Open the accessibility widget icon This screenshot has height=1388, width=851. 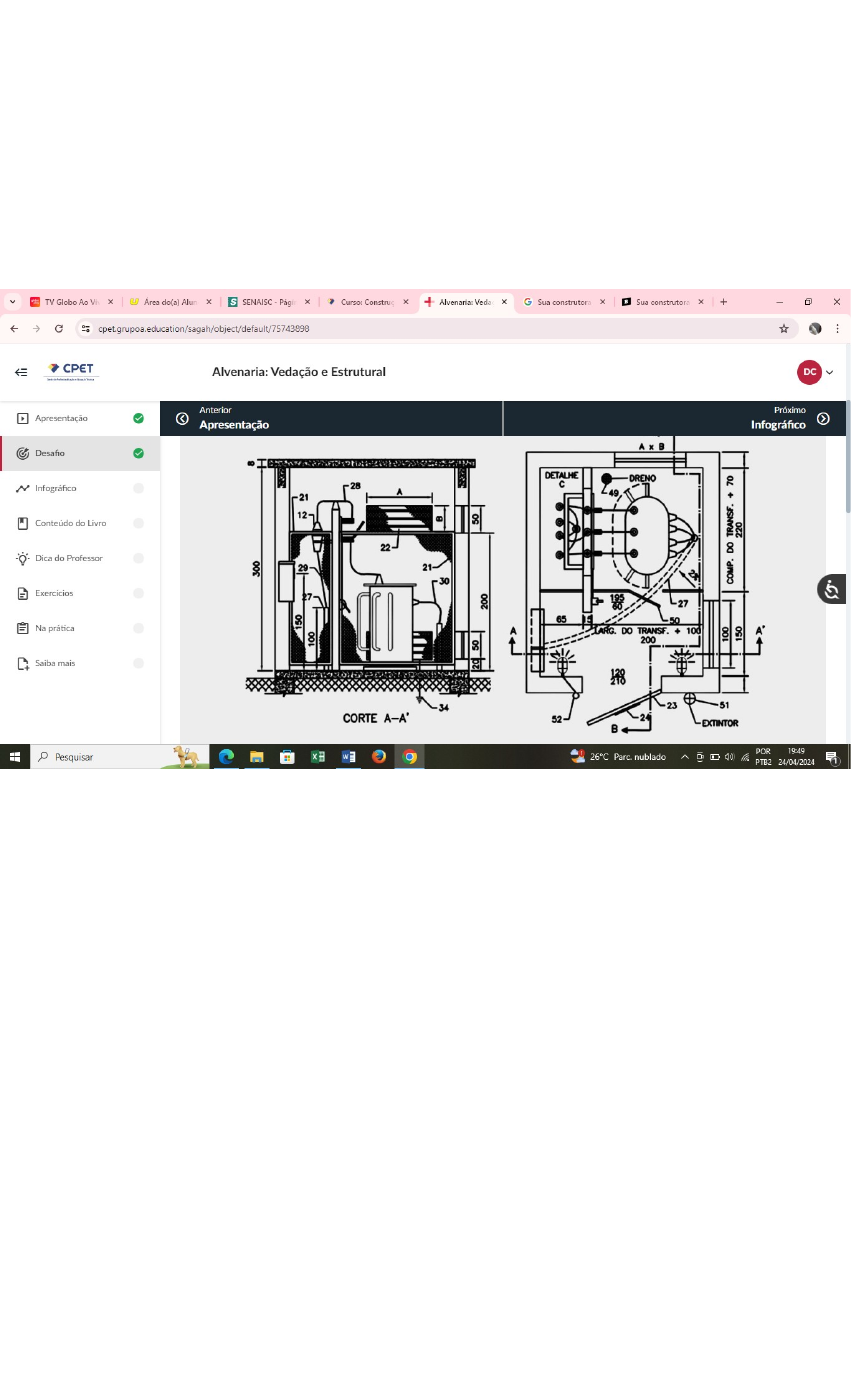tap(832, 589)
